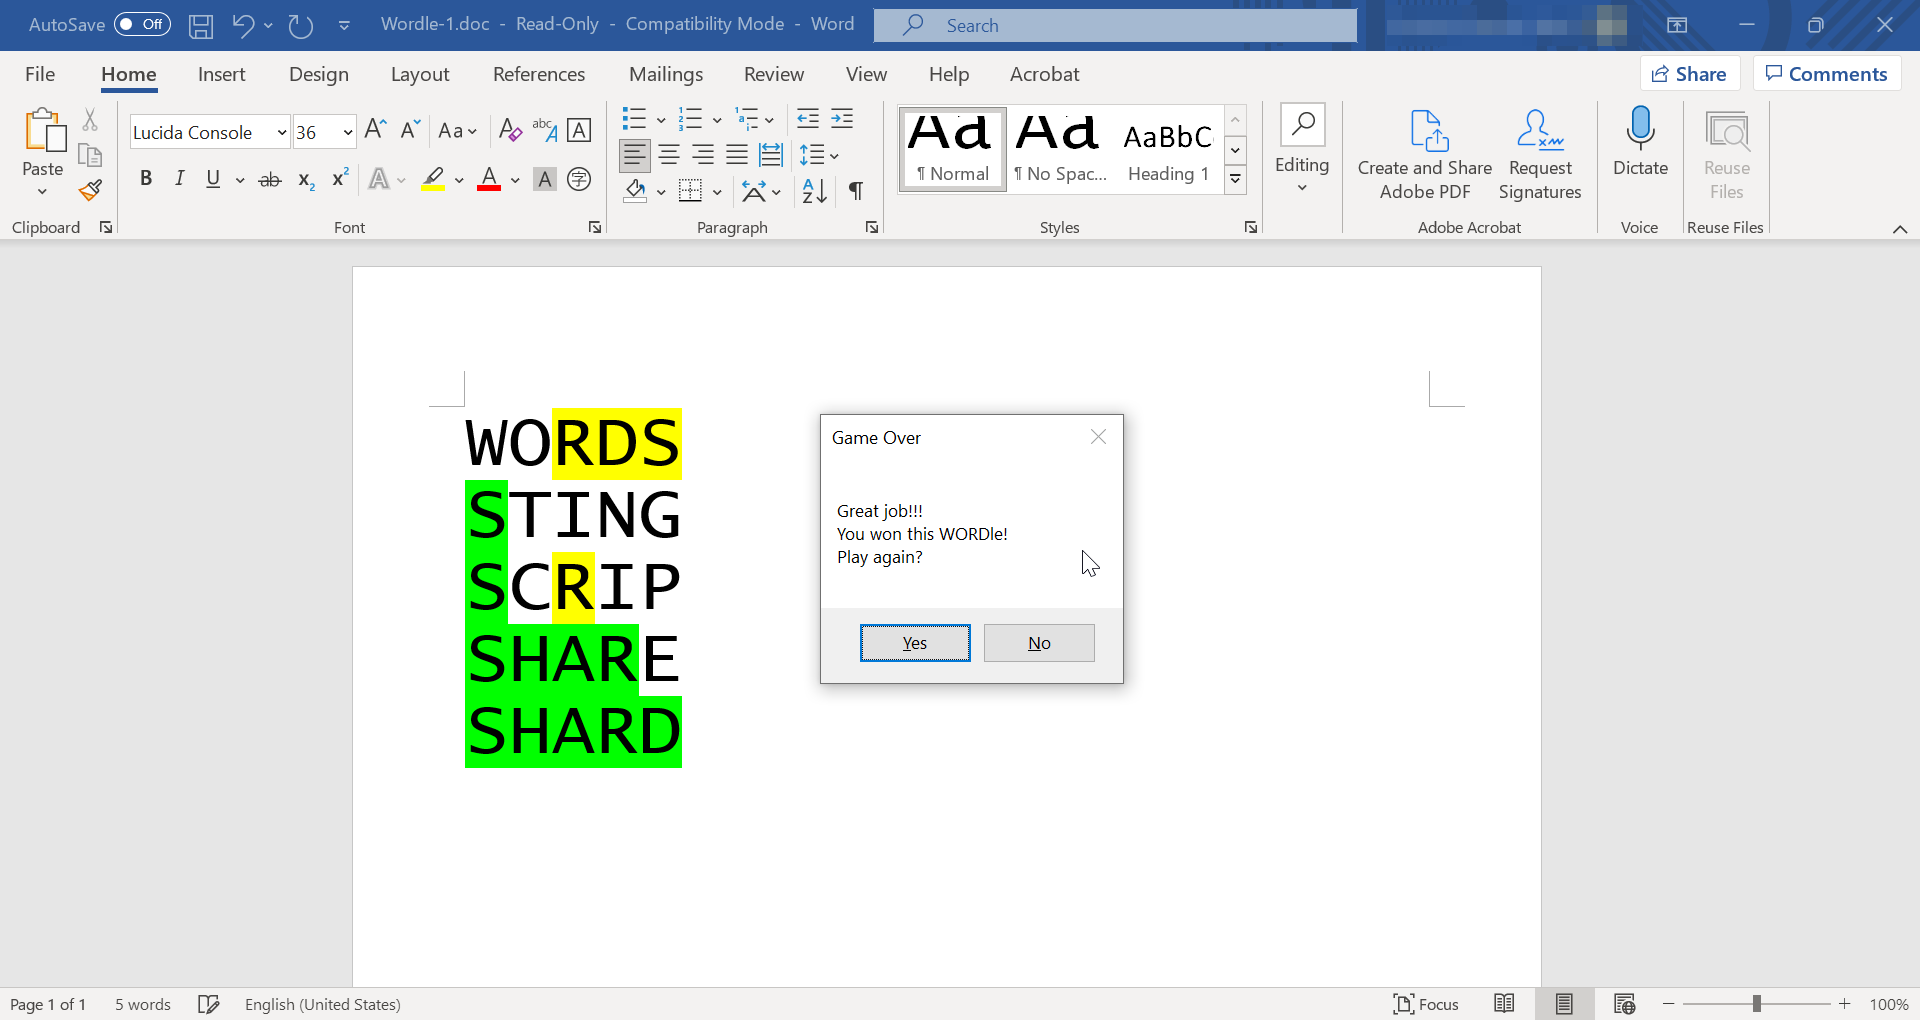Image resolution: width=1920 pixels, height=1020 pixels.
Task: Toggle Bold formatting
Action: tap(146, 179)
